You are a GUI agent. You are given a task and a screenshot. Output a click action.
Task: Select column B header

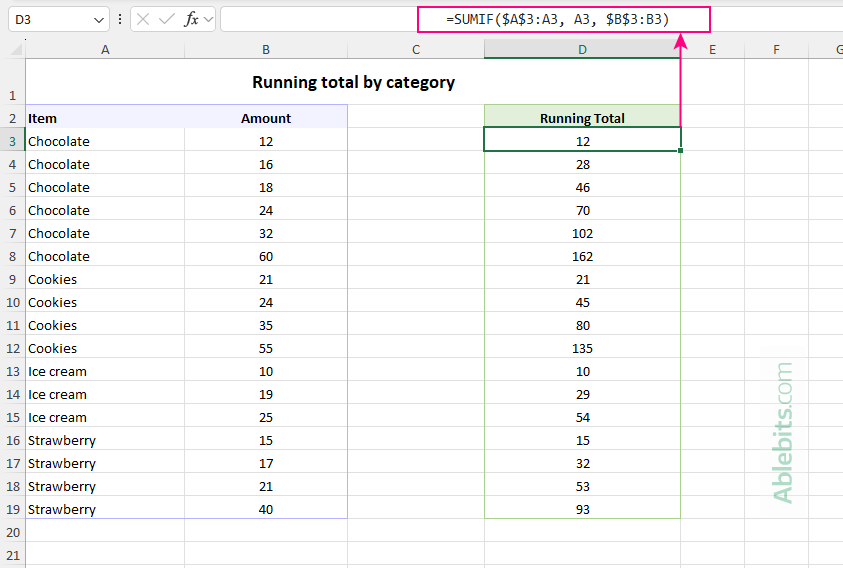(x=266, y=50)
